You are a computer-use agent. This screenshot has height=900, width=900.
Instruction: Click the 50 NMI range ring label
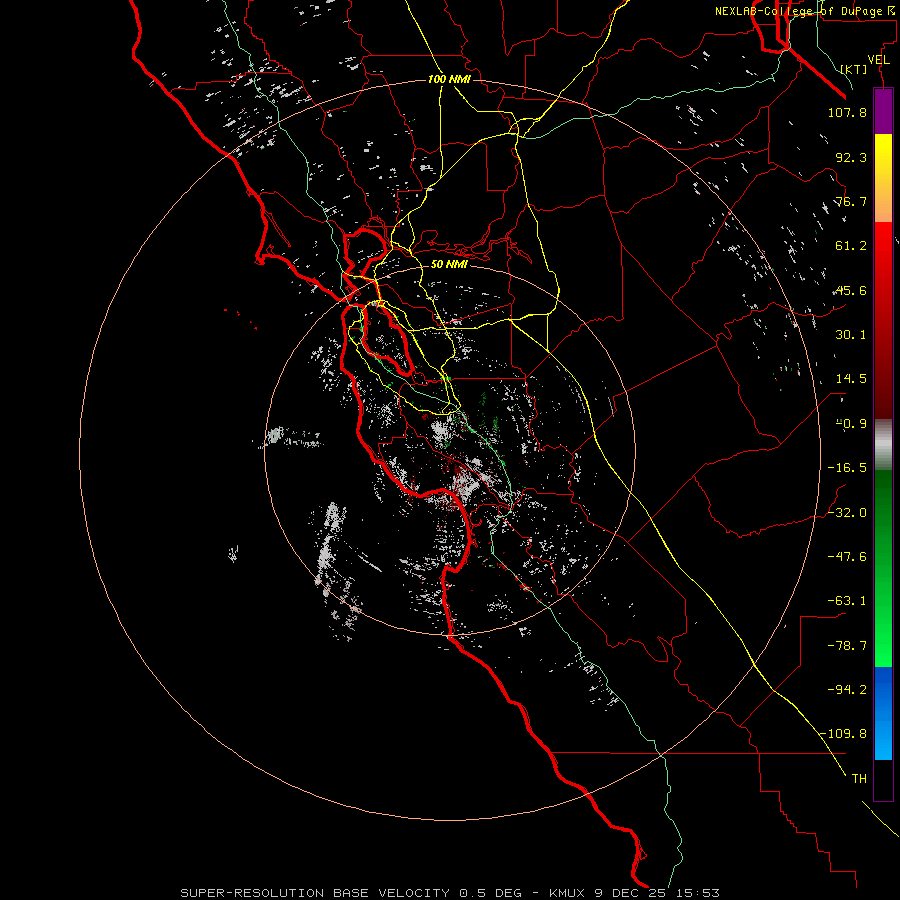[449, 264]
